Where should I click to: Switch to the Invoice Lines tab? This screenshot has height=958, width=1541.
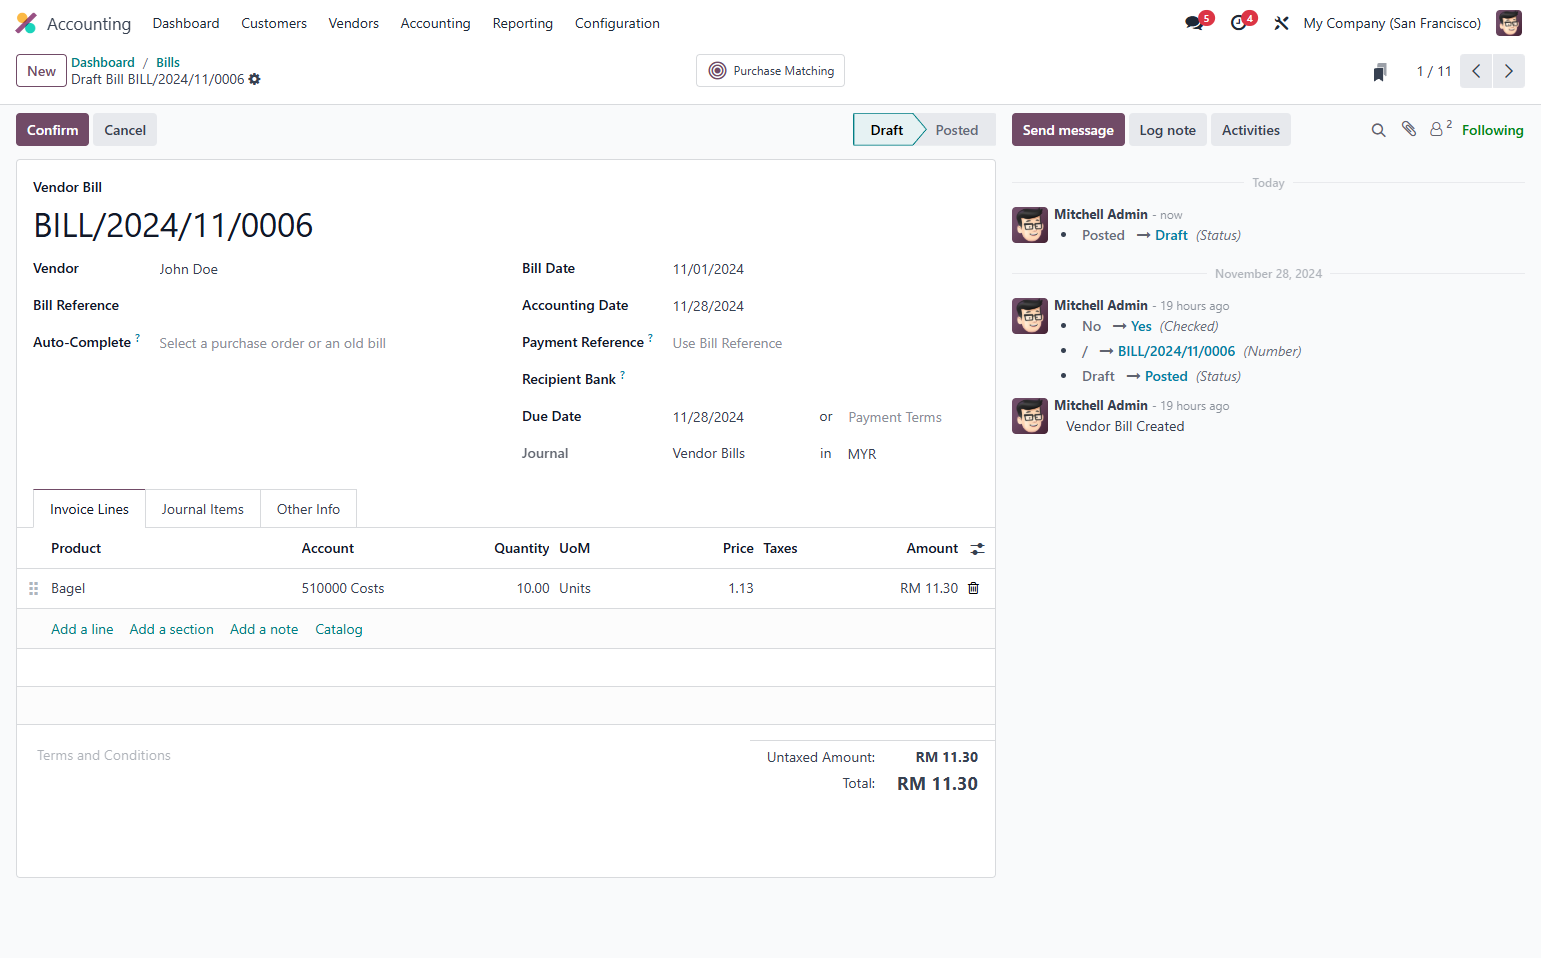click(89, 509)
